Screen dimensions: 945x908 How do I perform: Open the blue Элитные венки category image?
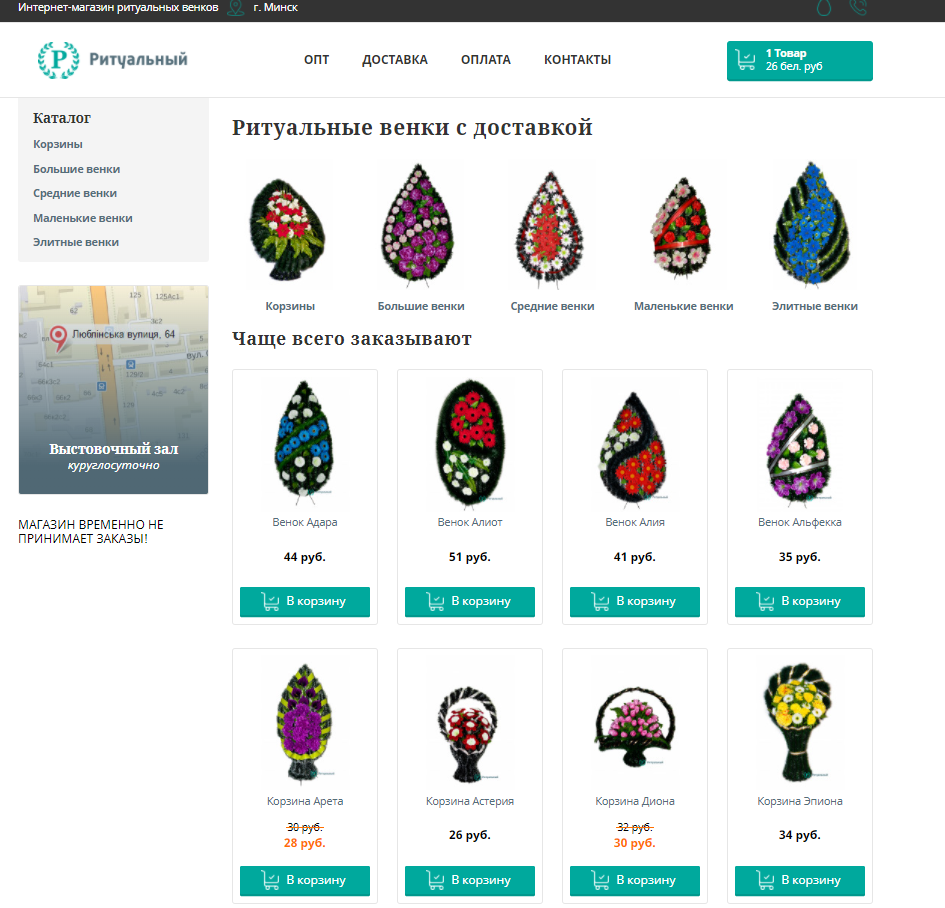click(812, 223)
